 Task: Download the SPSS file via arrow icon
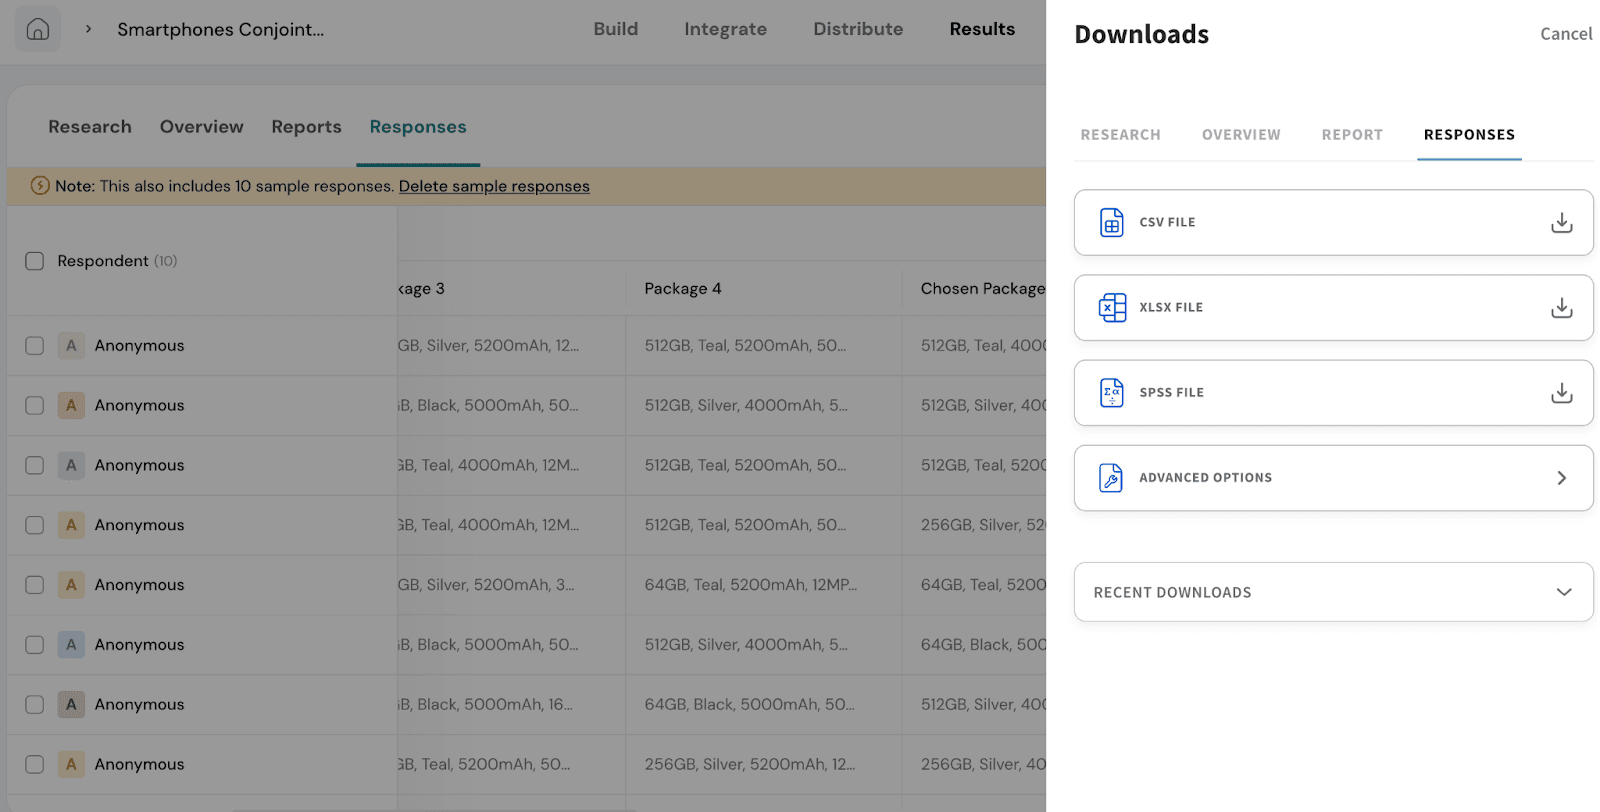click(x=1561, y=393)
